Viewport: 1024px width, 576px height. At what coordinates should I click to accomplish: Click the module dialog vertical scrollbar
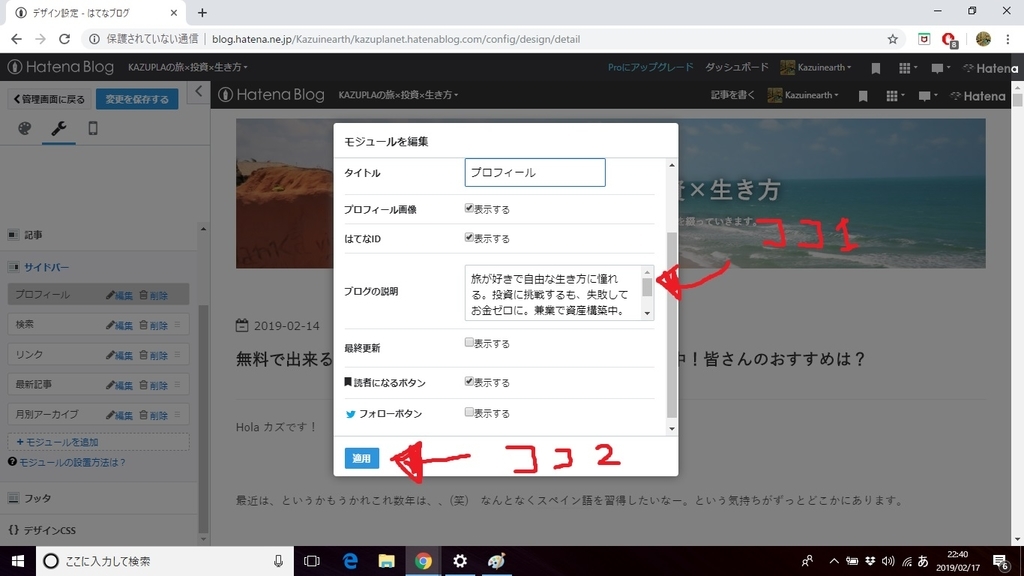(x=671, y=325)
